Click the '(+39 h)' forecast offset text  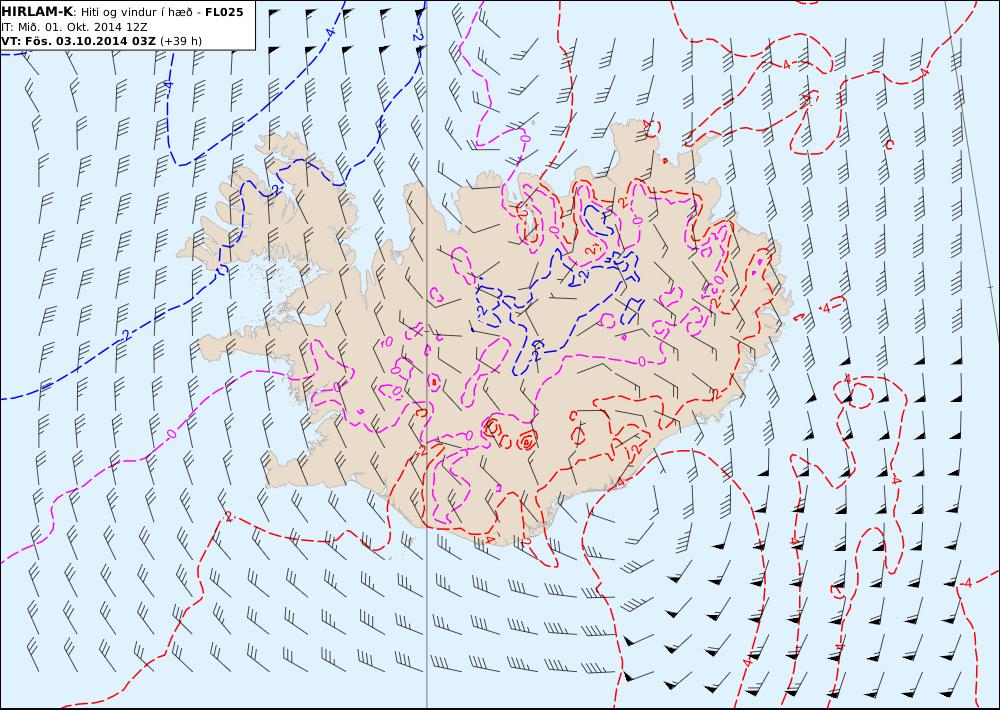pyautogui.click(x=180, y=41)
